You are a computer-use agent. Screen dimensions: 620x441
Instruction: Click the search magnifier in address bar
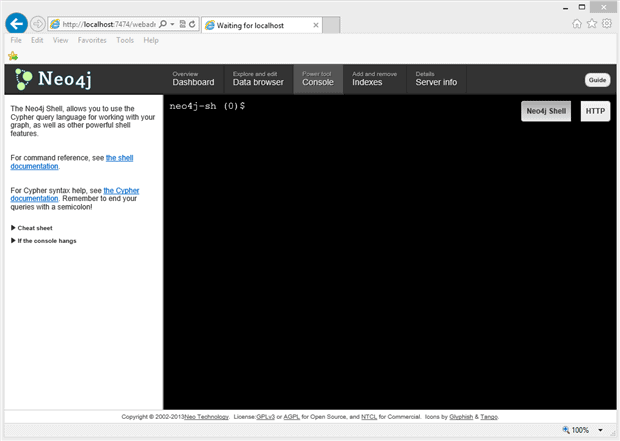(x=163, y=24)
